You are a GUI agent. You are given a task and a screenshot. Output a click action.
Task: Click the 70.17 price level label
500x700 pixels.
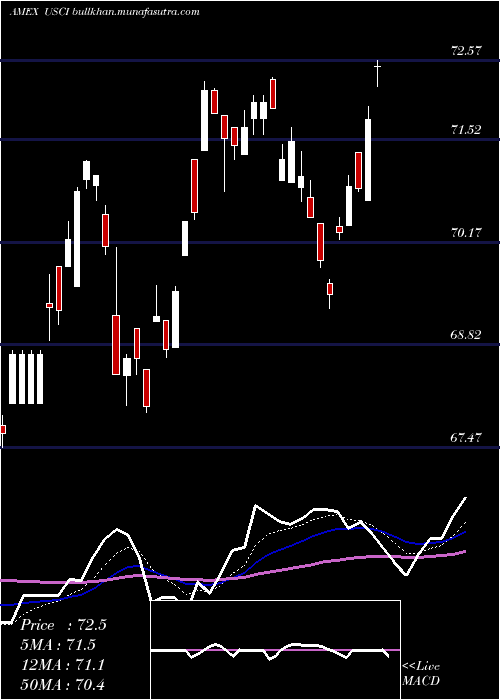(466, 233)
